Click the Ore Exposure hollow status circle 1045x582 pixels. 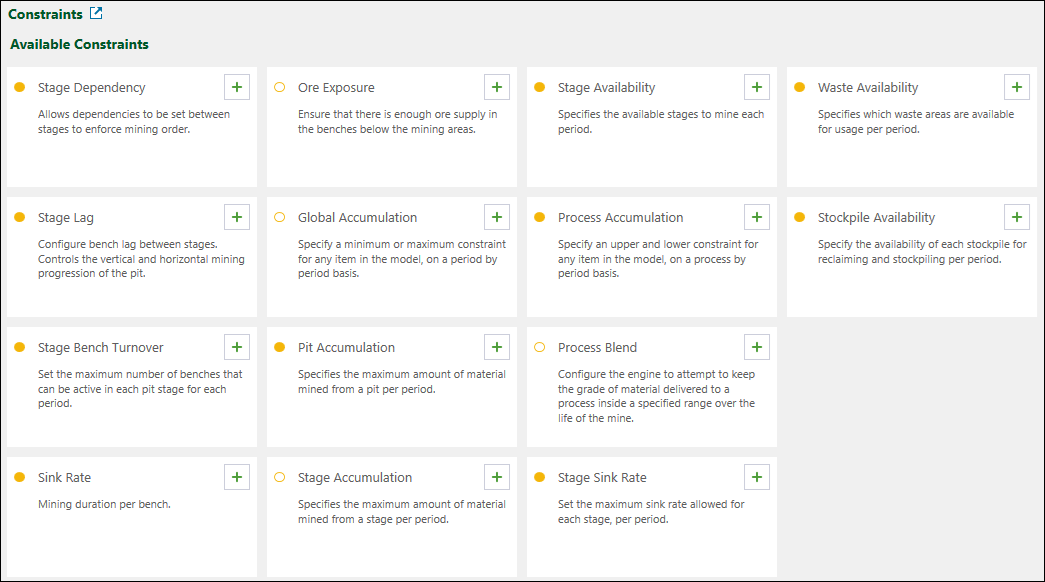(279, 88)
